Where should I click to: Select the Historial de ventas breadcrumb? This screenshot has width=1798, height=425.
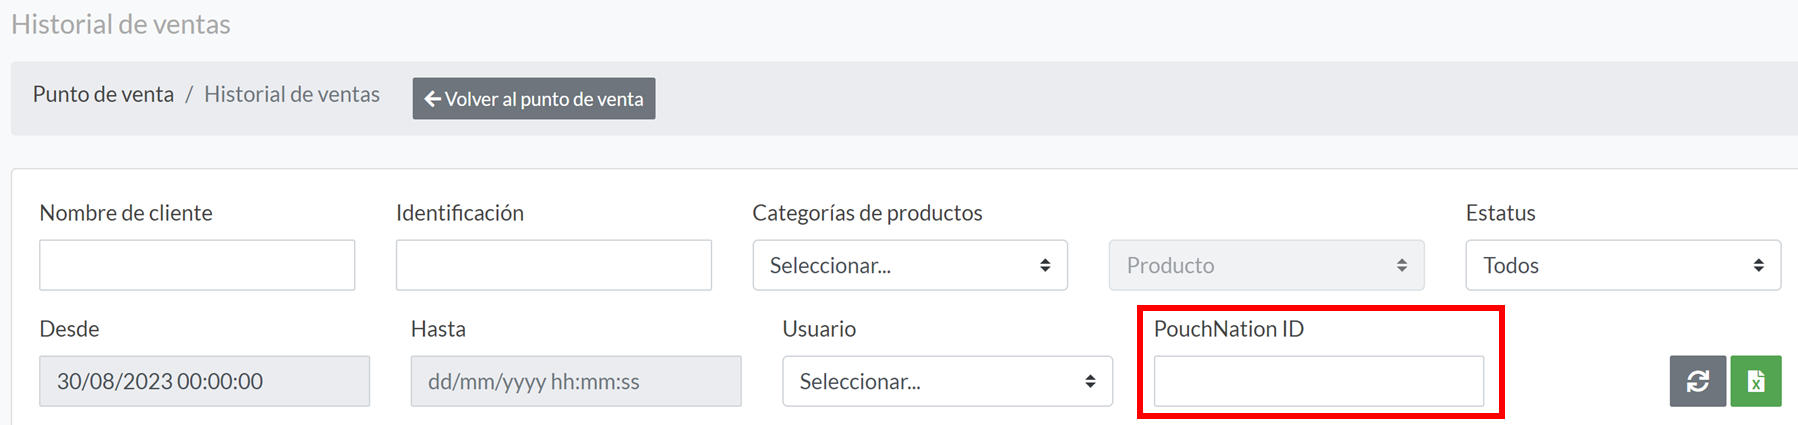click(292, 94)
